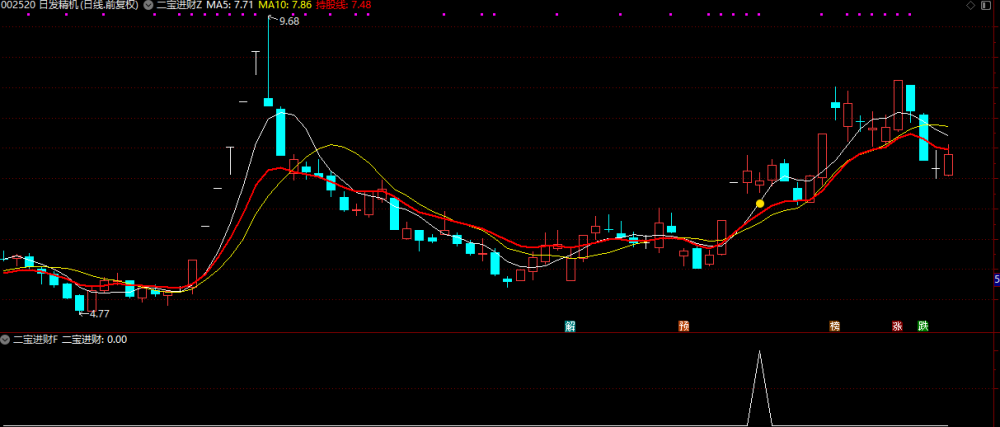
Task: Click the red 持股线: 7.48 label
Action: pyautogui.click(x=343, y=5)
